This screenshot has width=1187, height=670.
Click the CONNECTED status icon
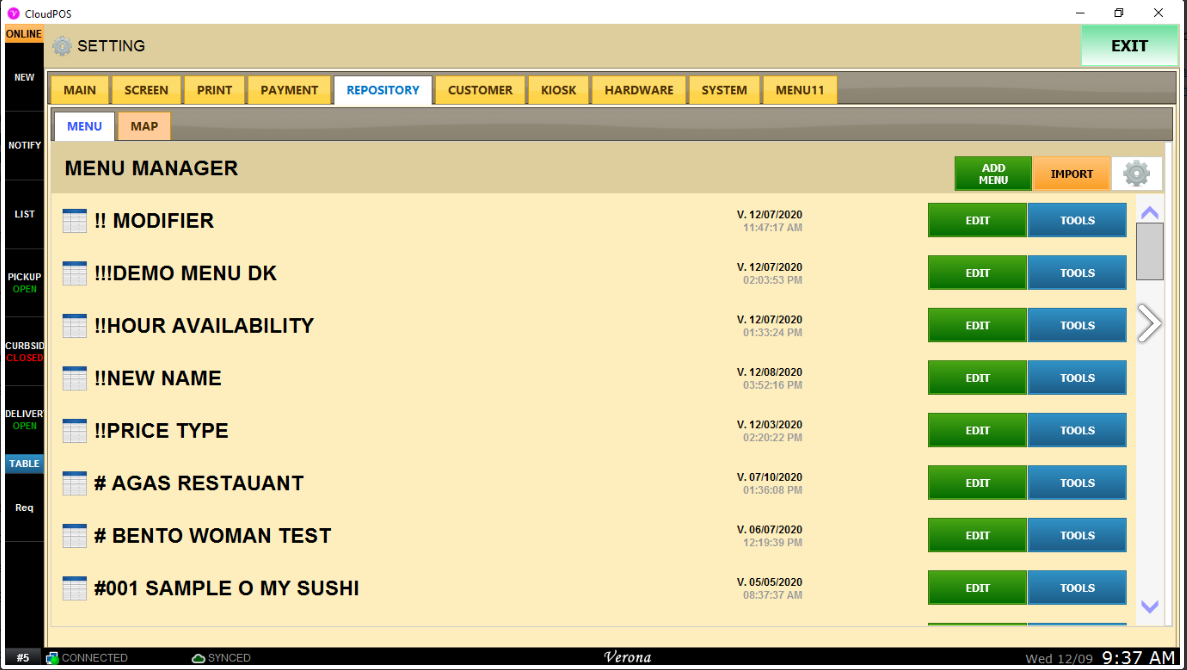[x=52, y=658]
